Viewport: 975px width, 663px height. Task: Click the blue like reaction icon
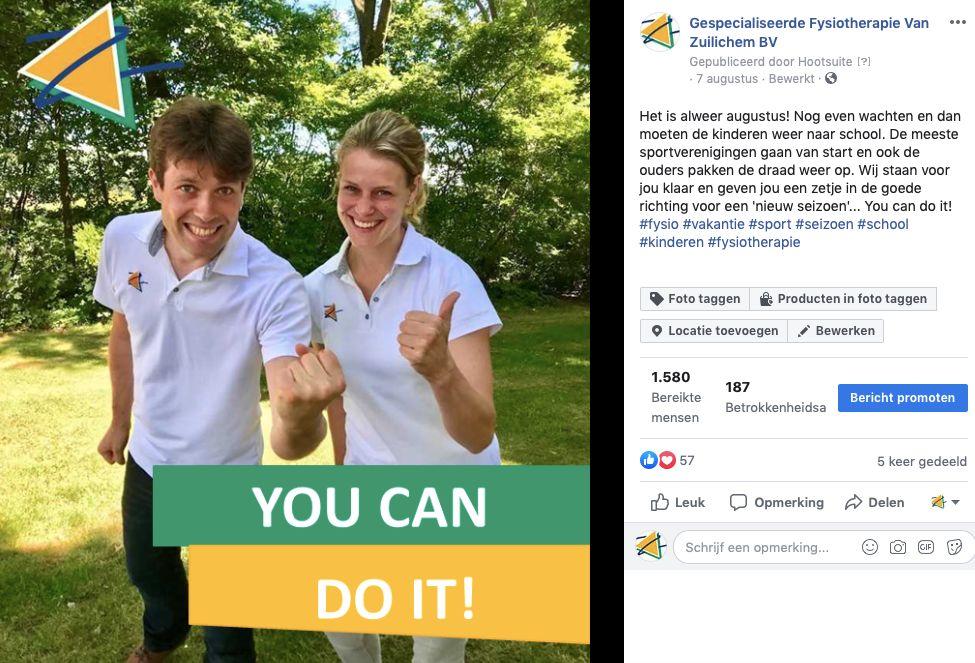point(649,460)
